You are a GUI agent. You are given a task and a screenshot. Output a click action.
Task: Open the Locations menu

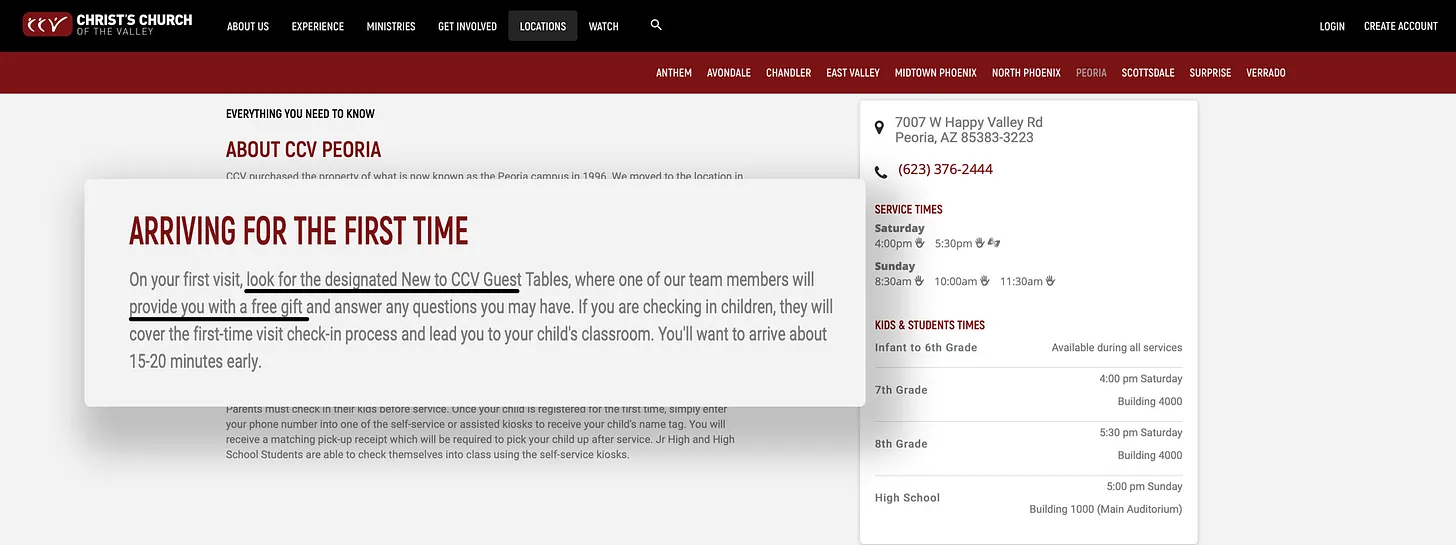click(x=543, y=26)
